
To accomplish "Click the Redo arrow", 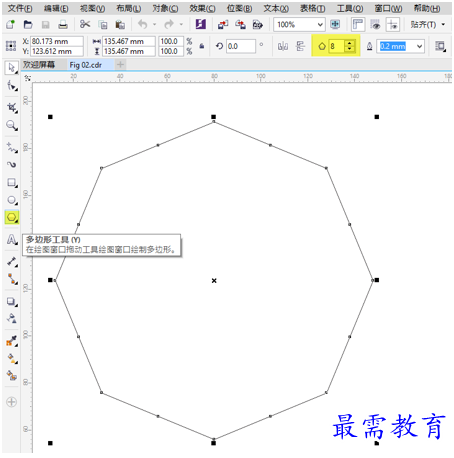I will 169,24.
